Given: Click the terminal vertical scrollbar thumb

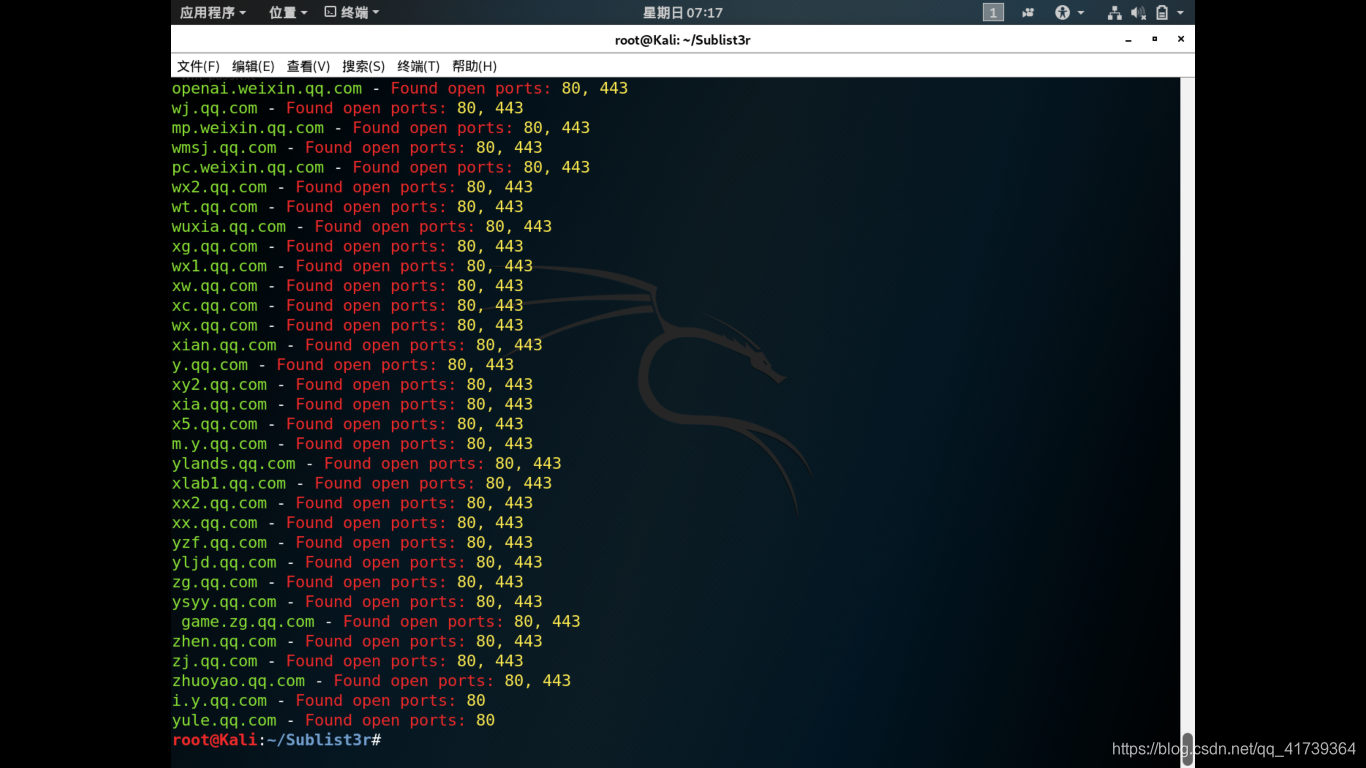Looking at the screenshot, I should click(x=1187, y=749).
